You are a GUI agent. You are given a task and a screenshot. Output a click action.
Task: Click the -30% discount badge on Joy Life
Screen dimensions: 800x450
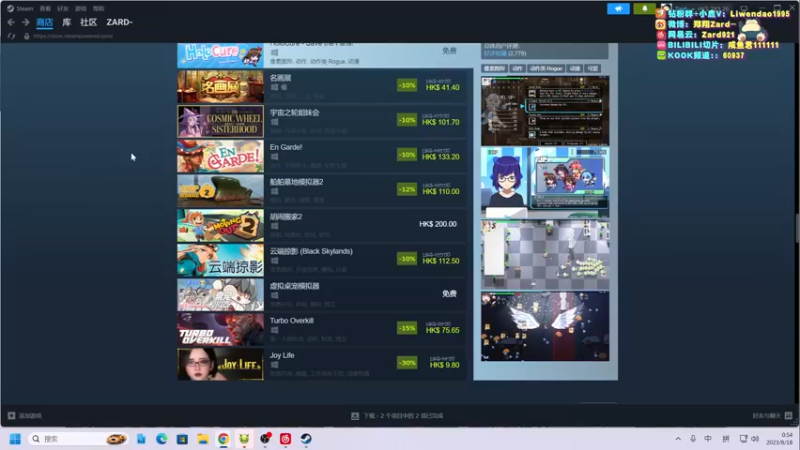[x=407, y=363]
